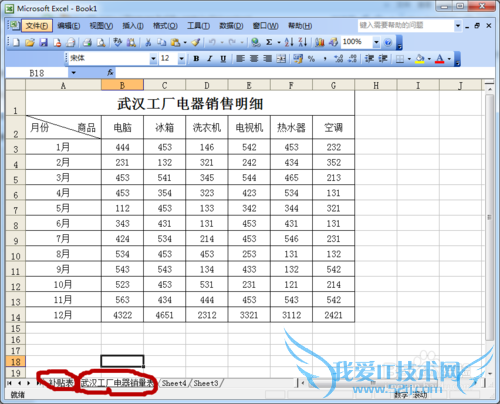Screen dimensions: 500x404
Task: Apply the Currency style
Action: [298, 59]
